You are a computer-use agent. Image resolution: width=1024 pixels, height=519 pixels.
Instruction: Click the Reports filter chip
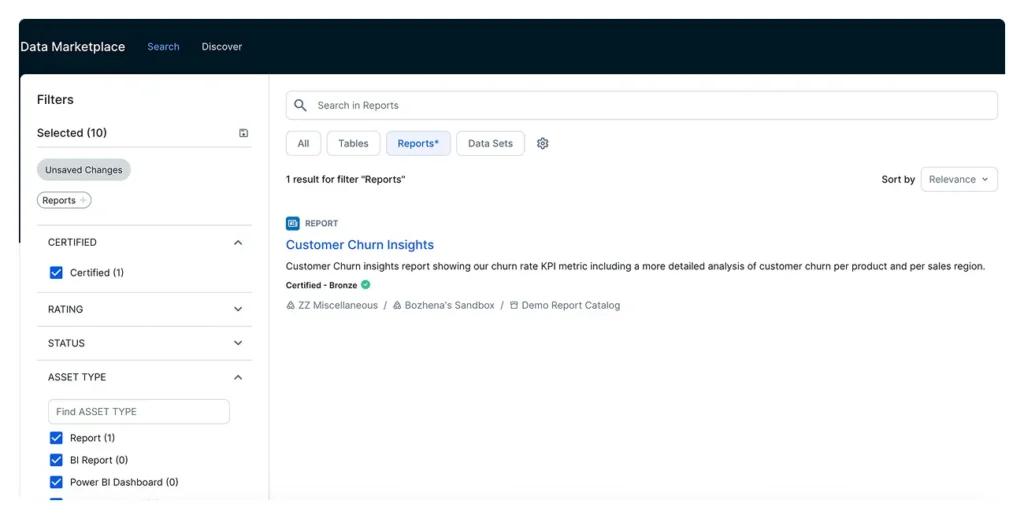click(x=64, y=200)
